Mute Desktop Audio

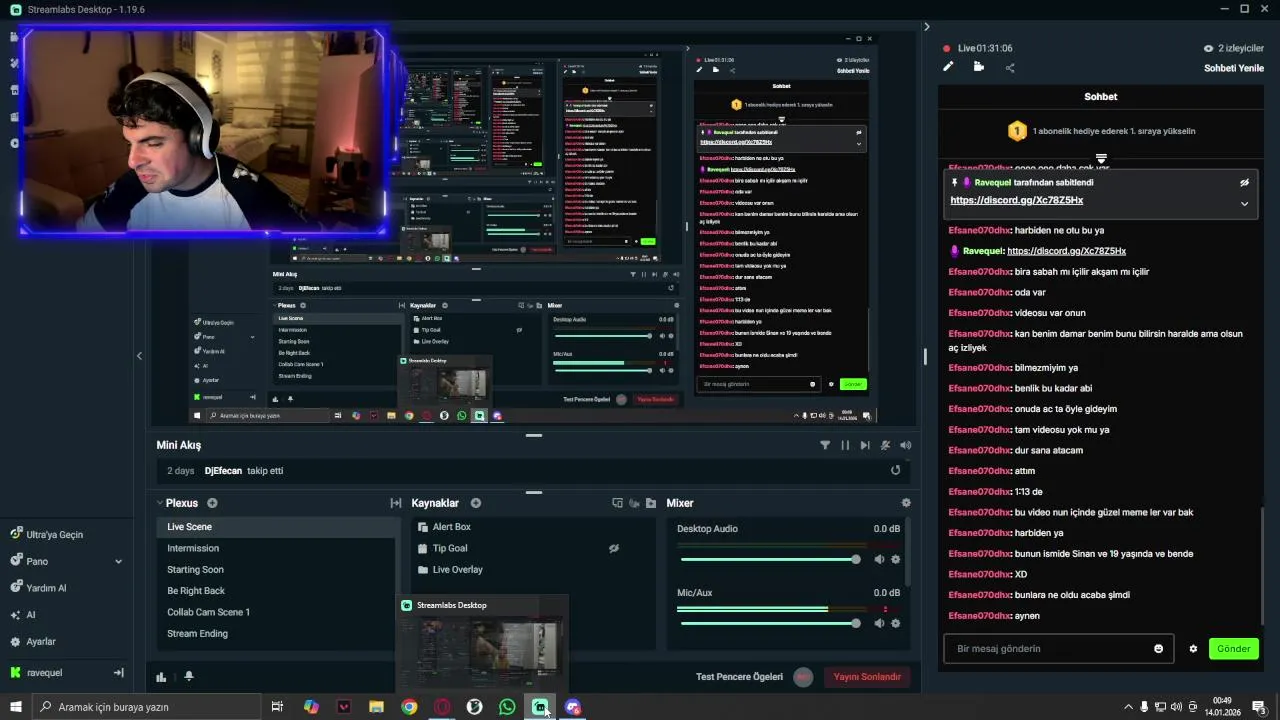point(879,560)
